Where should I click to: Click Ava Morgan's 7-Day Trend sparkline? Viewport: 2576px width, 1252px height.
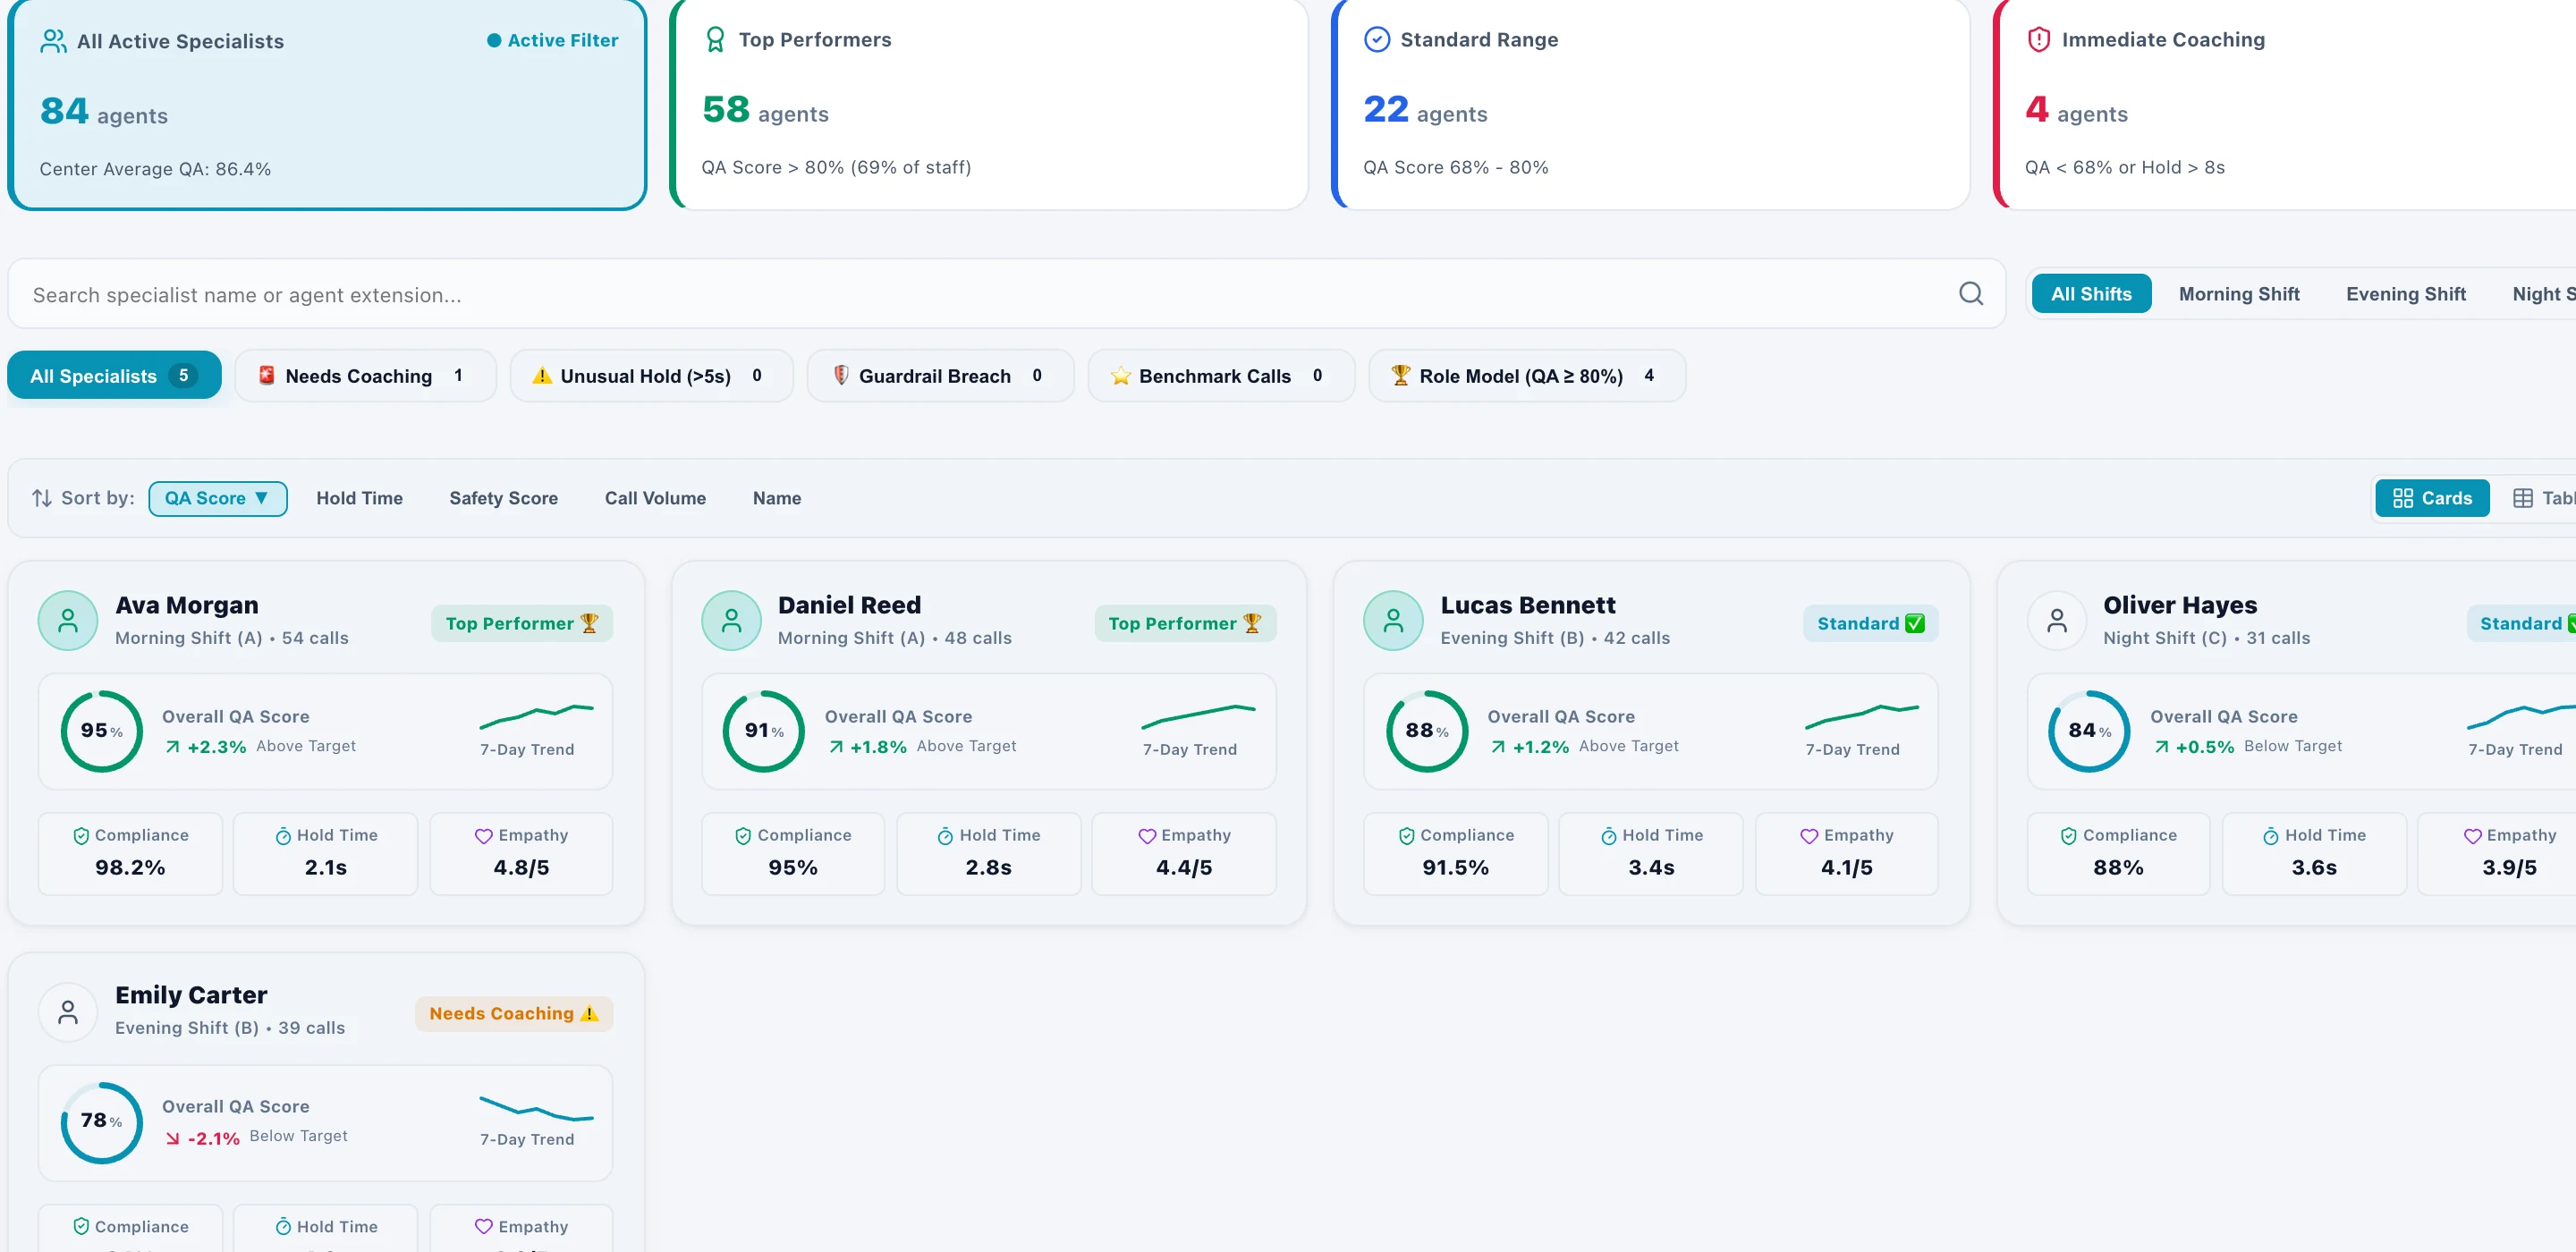tap(536, 715)
